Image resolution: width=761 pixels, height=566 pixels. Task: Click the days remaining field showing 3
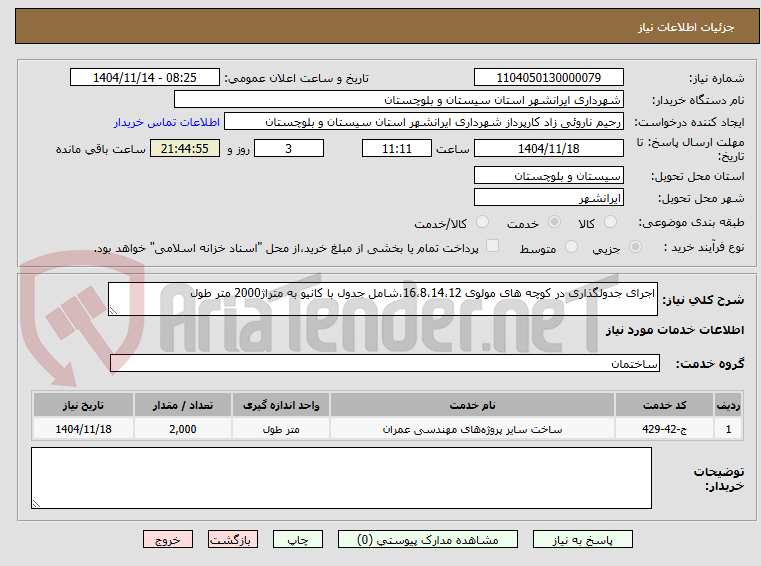pyautogui.click(x=289, y=149)
